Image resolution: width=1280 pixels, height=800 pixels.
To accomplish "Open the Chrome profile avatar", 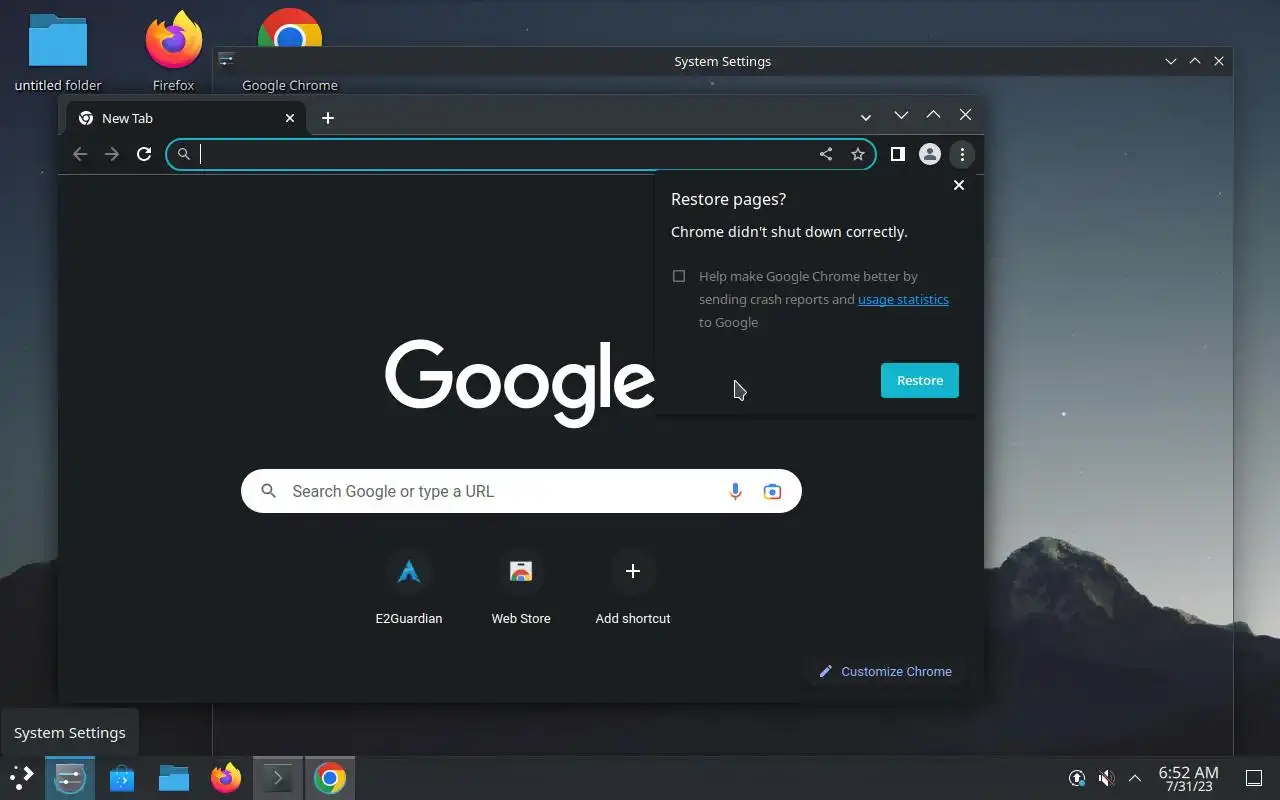I will 930,154.
